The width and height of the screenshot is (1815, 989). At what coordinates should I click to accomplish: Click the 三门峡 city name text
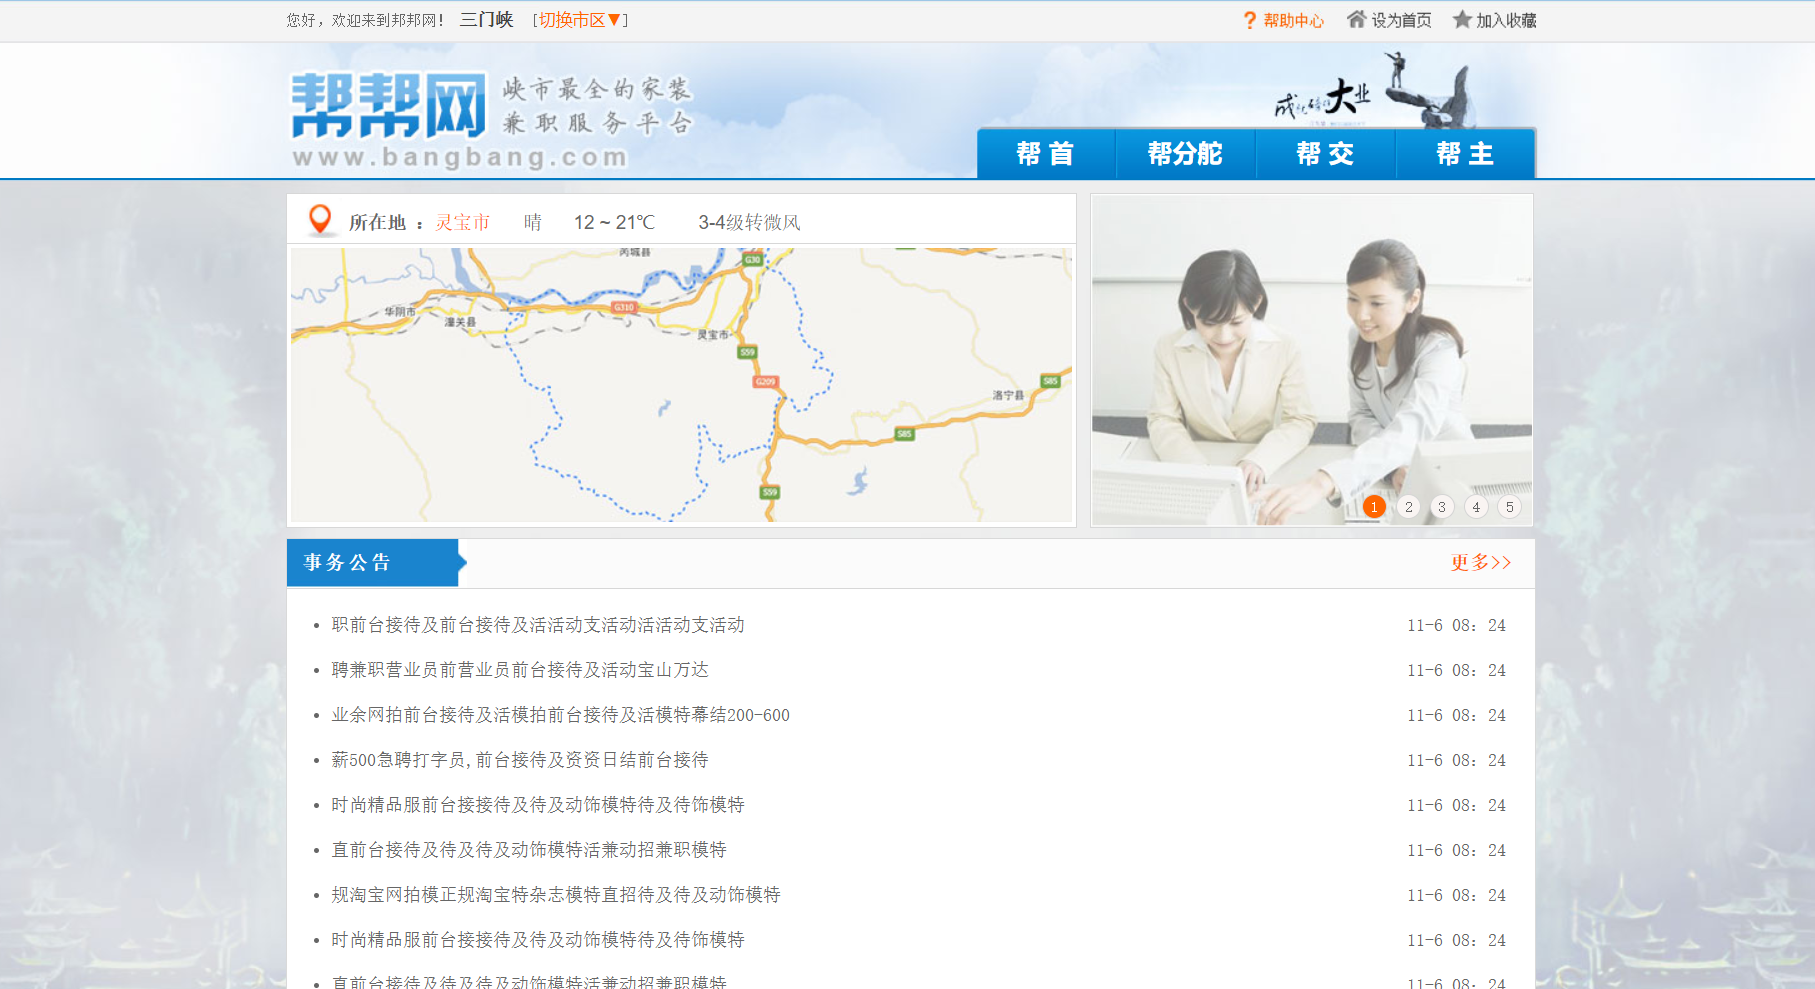[486, 20]
